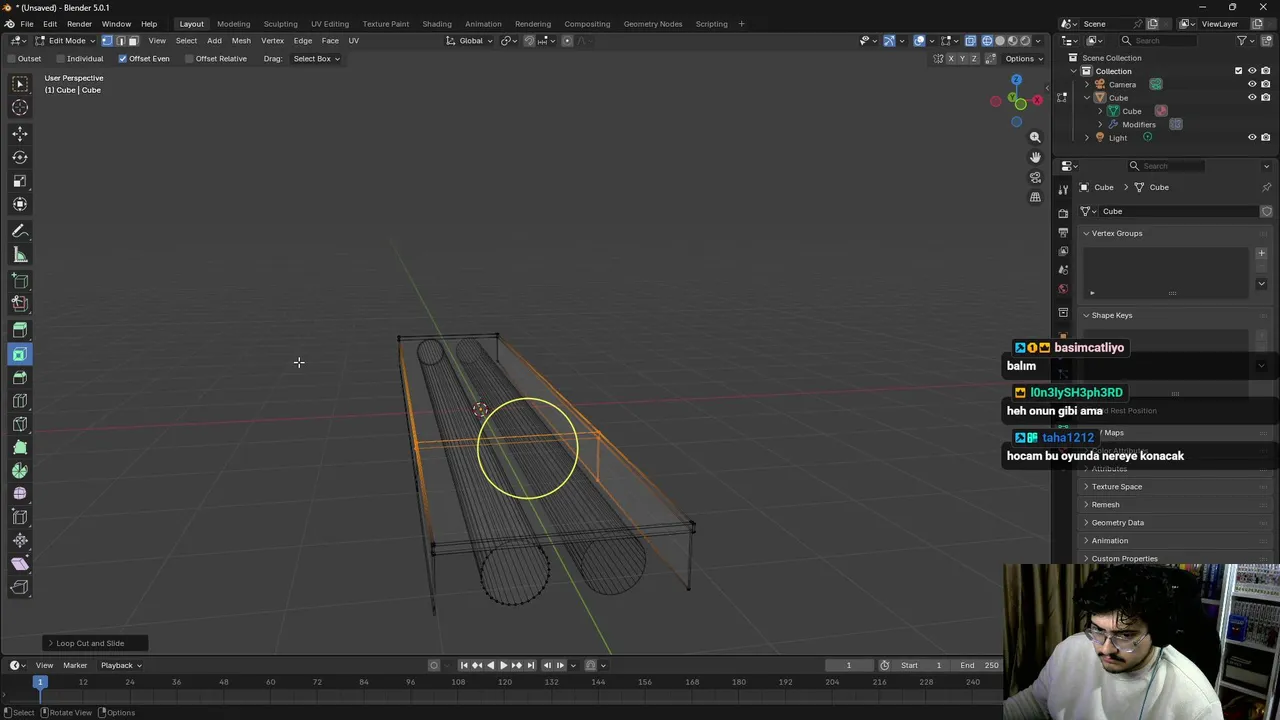Click the active Inset Faces tool
Viewport: 1280px width, 720px height.
click(x=20, y=354)
